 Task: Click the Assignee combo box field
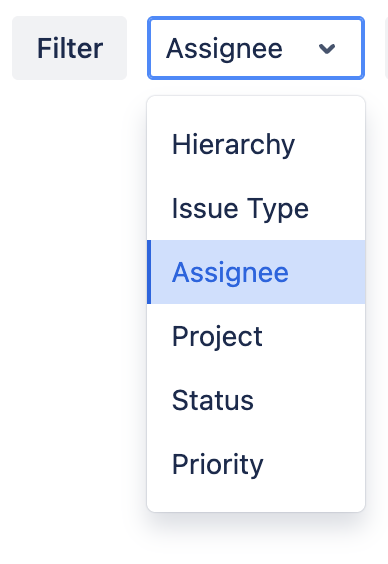tap(256, 48)
